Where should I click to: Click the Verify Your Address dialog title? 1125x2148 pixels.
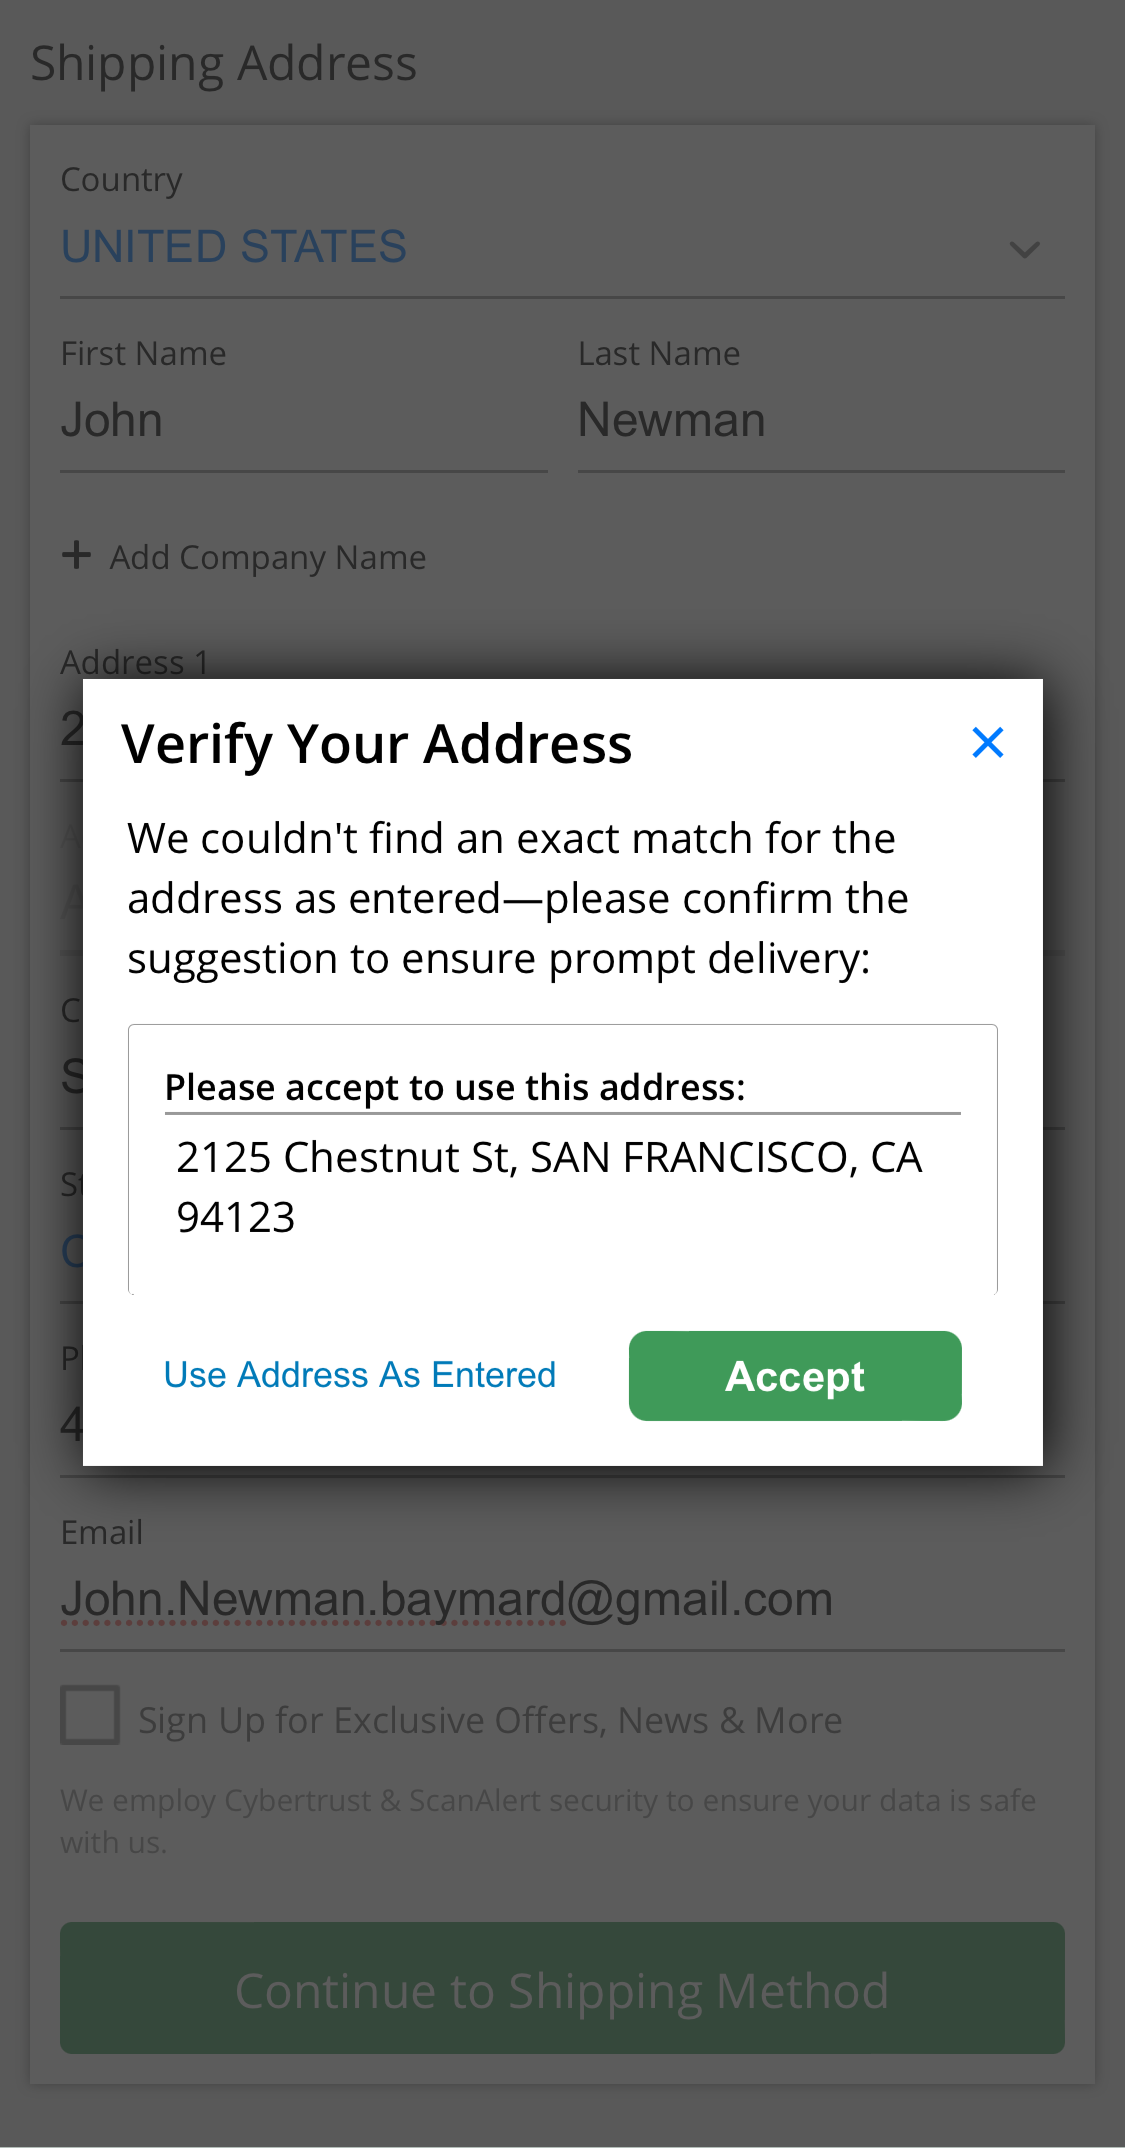coord(376,744)
